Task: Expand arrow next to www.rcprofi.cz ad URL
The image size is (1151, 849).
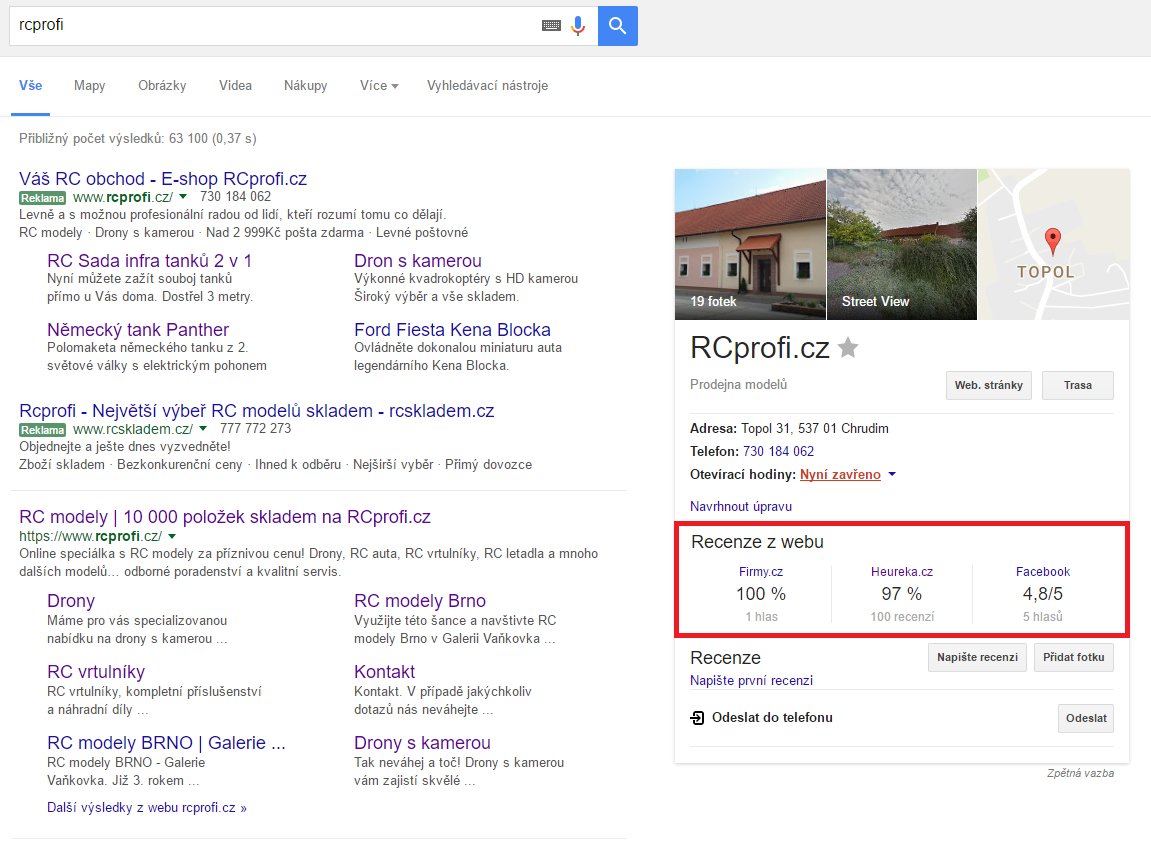Action: (183, 197)
